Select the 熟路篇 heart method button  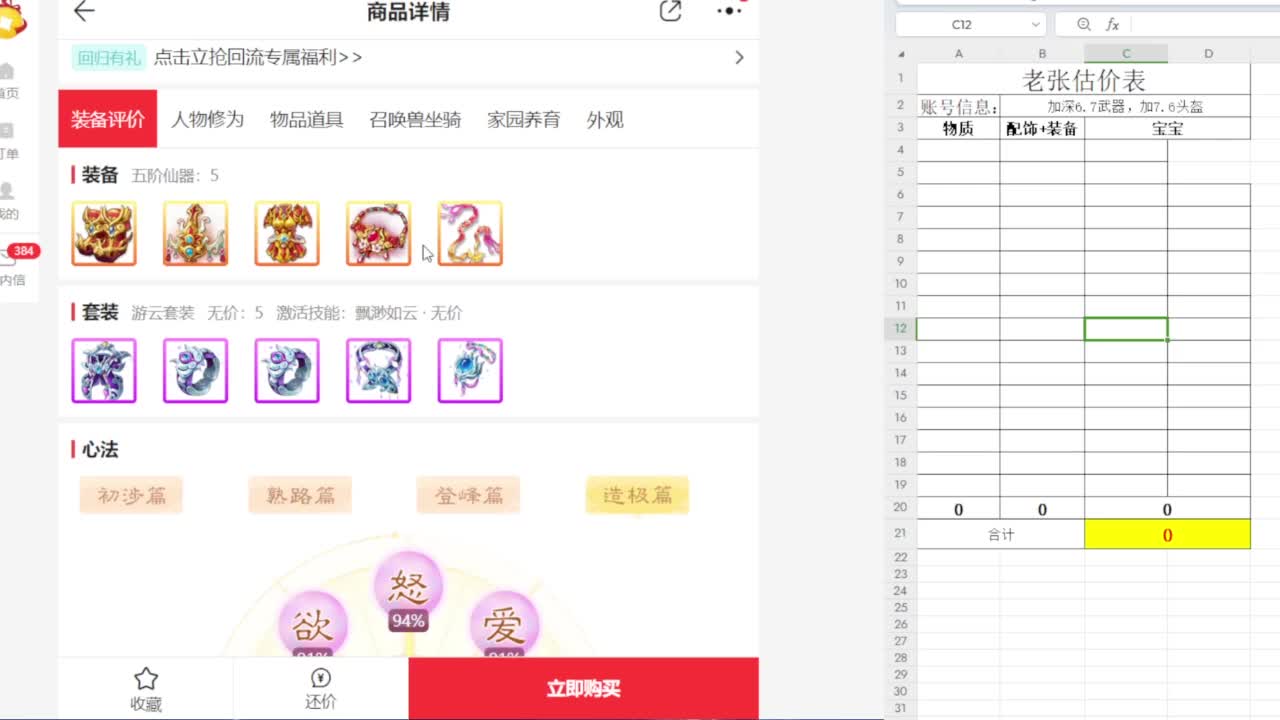tap(300, 495)
